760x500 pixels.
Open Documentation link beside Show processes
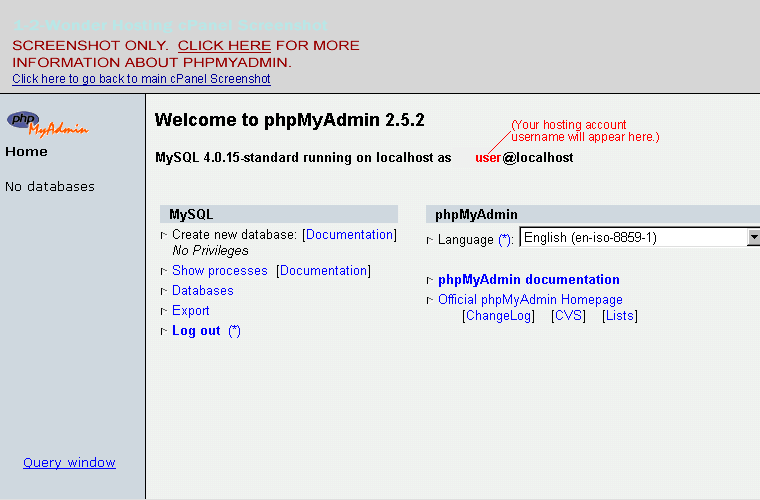(x=323, y=270)
